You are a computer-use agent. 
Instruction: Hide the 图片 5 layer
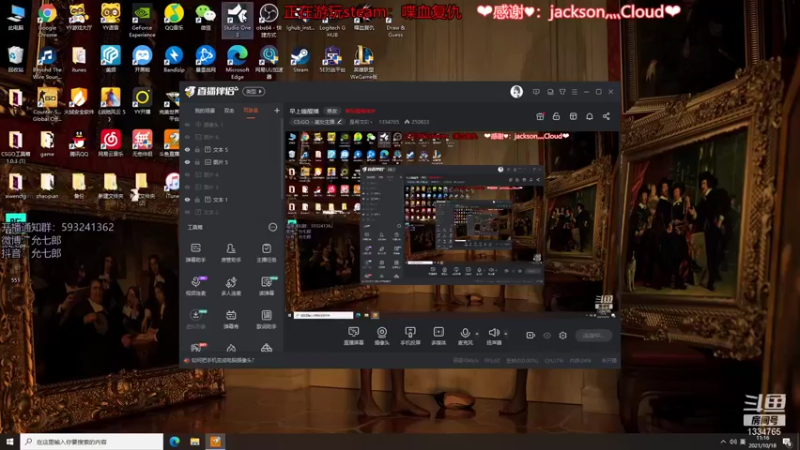point(187,162)
